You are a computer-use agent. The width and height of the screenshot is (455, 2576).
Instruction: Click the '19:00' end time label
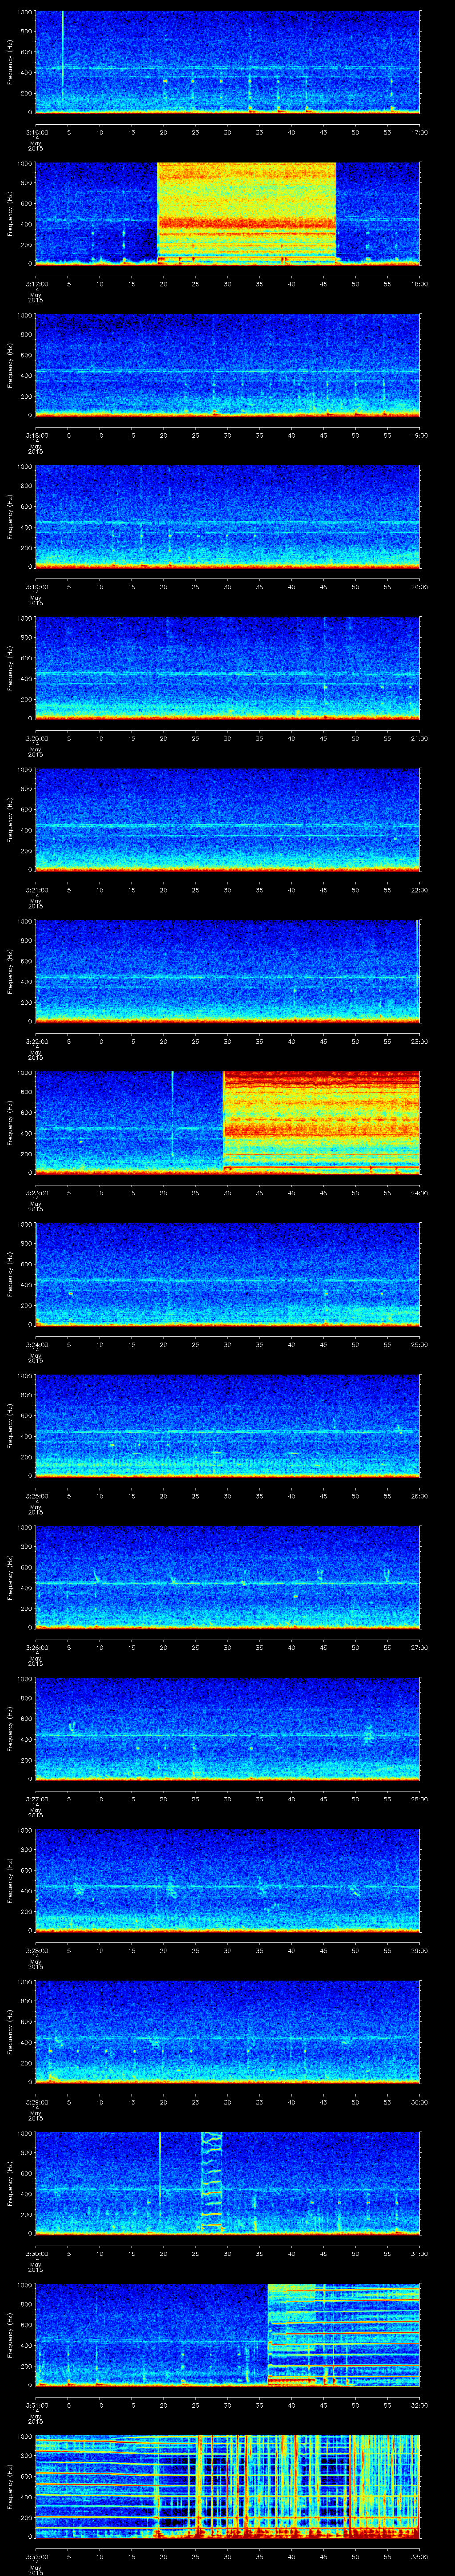pyautogui.click(x=419, y=435)
